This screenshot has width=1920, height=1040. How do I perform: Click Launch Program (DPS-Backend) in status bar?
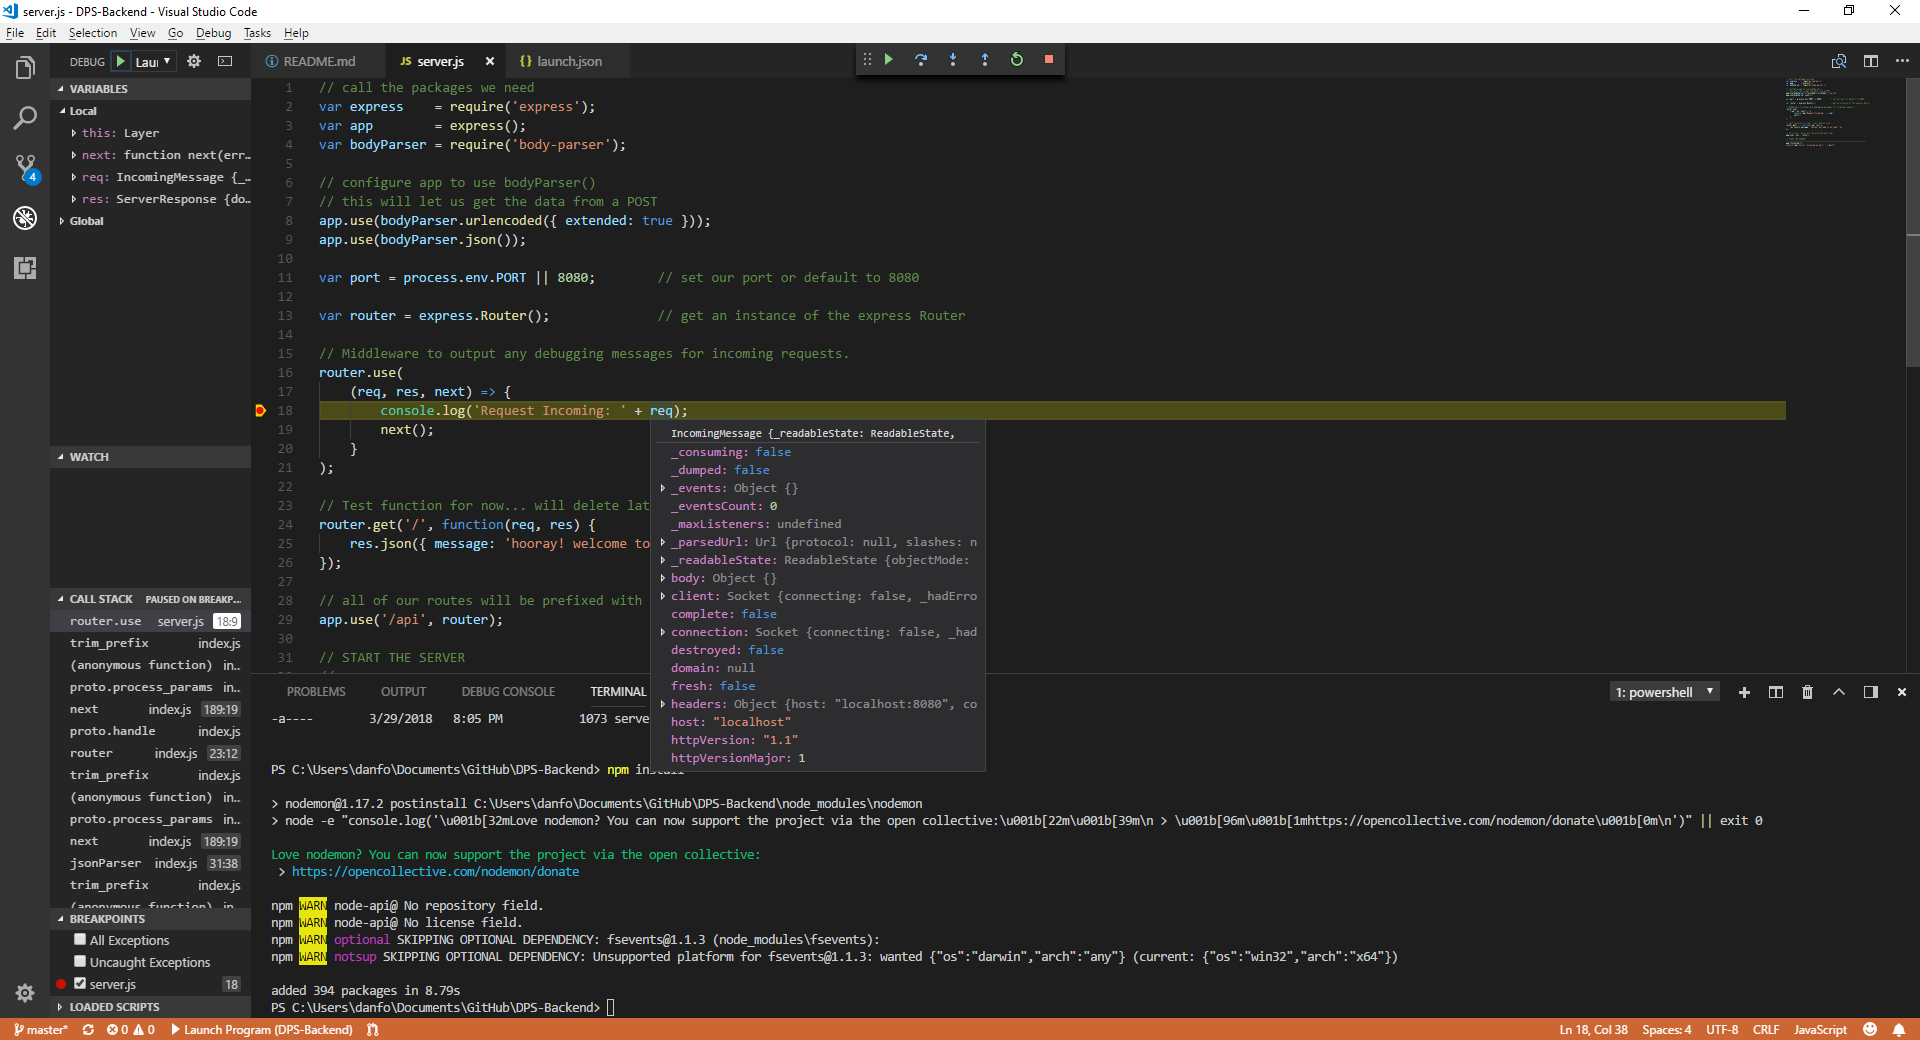tap(262, 1029)
